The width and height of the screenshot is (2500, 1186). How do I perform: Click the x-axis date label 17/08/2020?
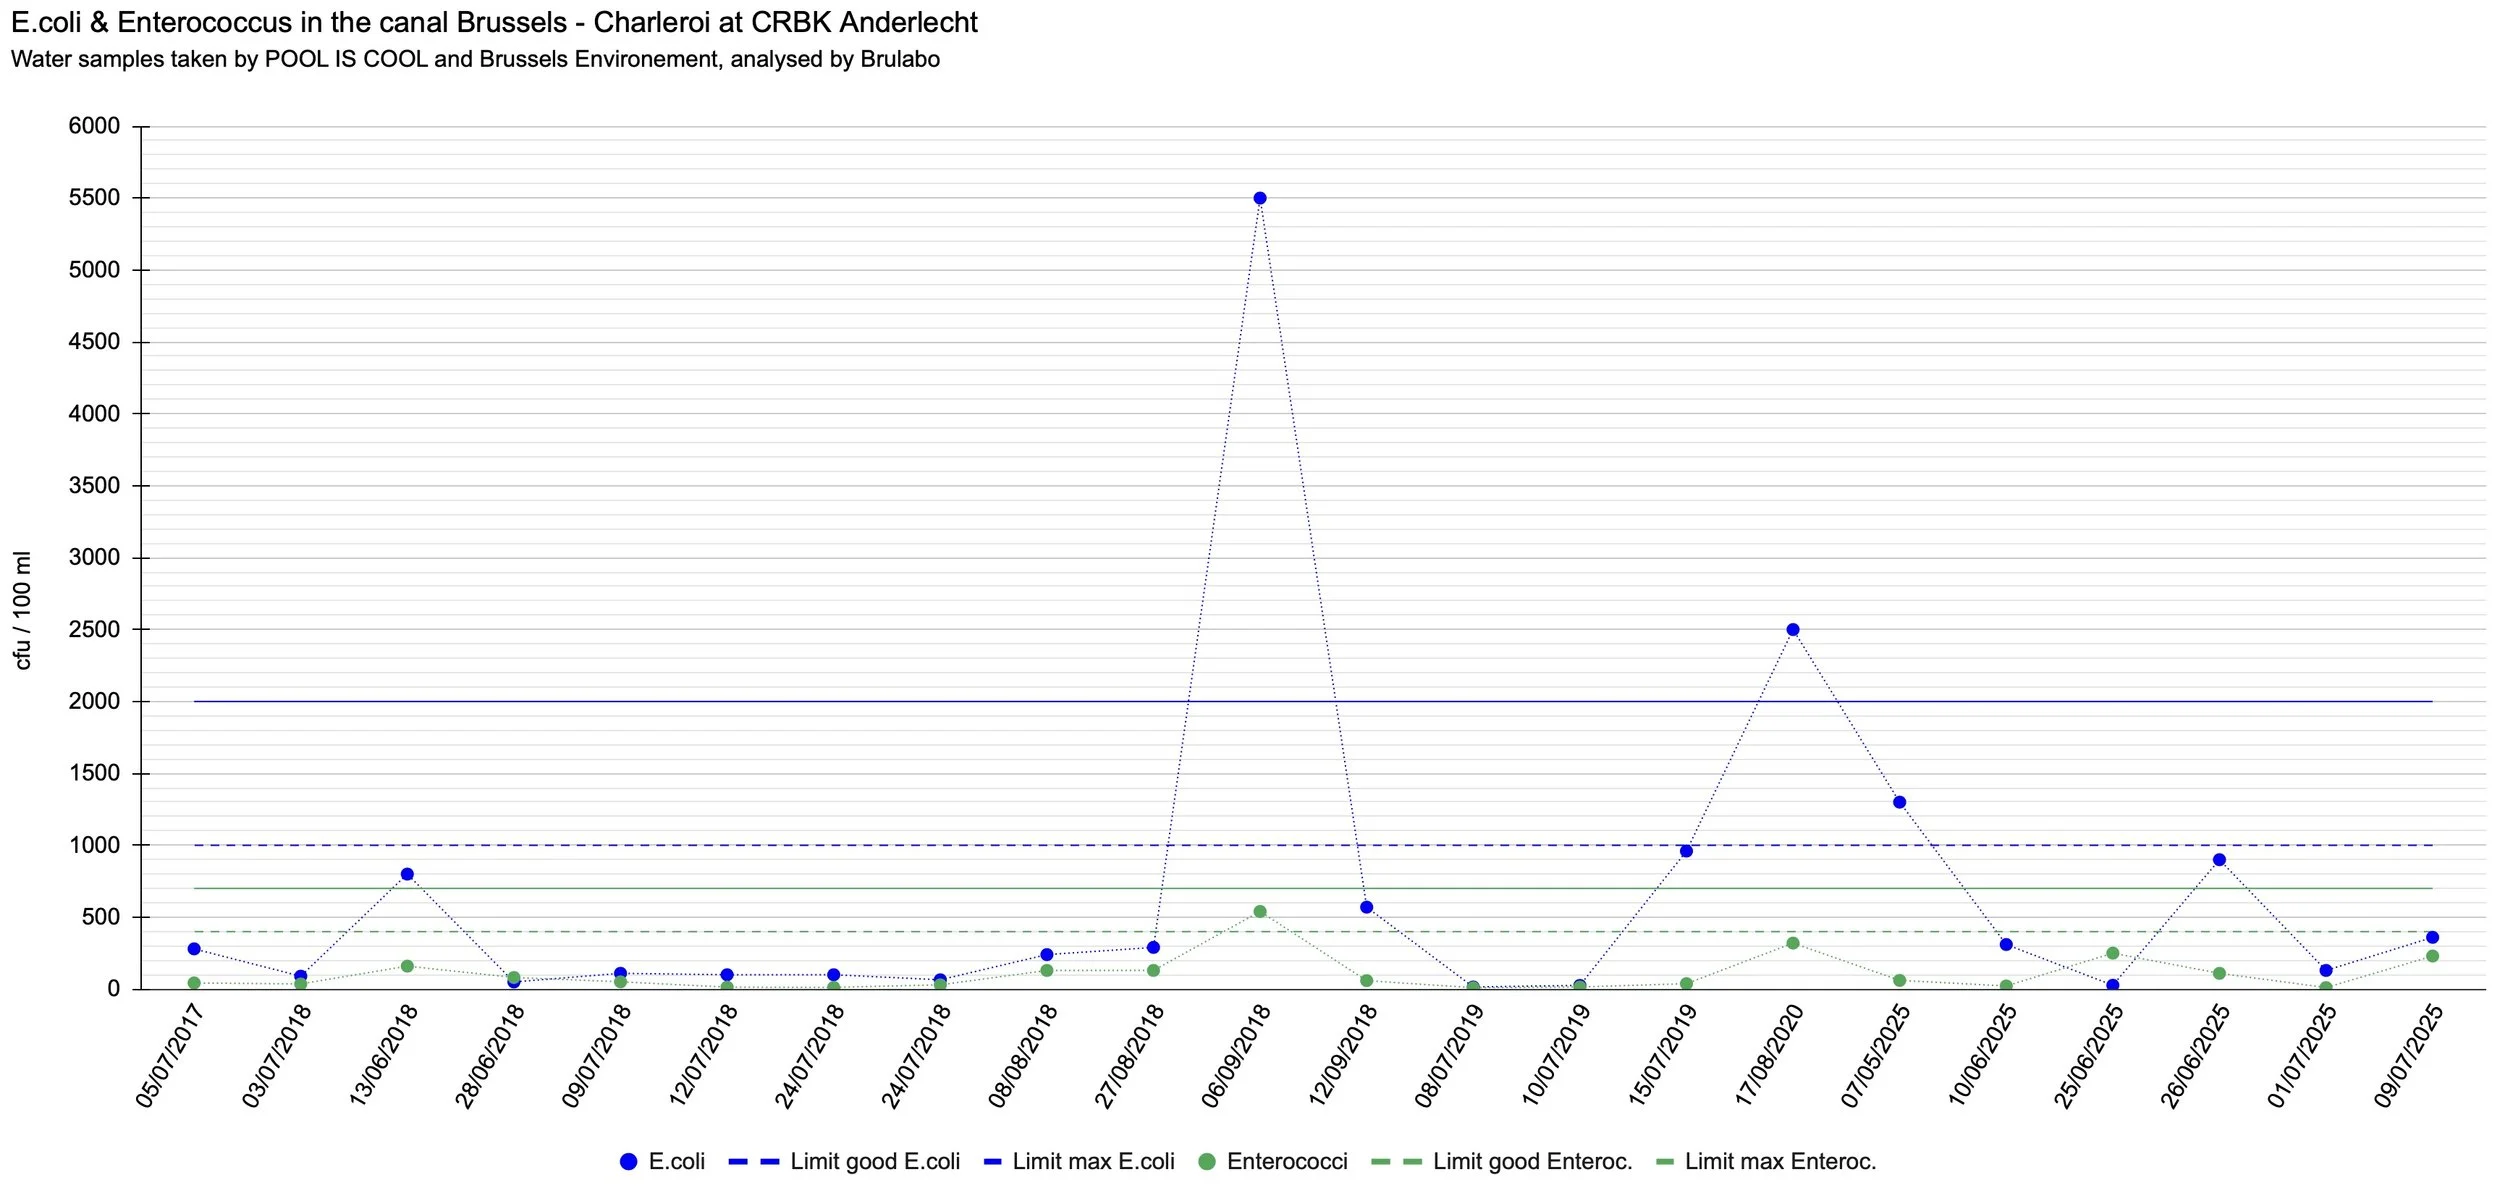click(1768, 1056)
